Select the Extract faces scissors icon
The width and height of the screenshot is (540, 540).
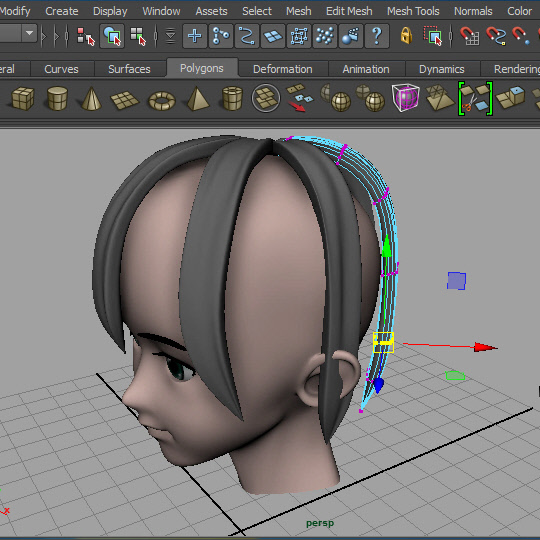[475, 98]
